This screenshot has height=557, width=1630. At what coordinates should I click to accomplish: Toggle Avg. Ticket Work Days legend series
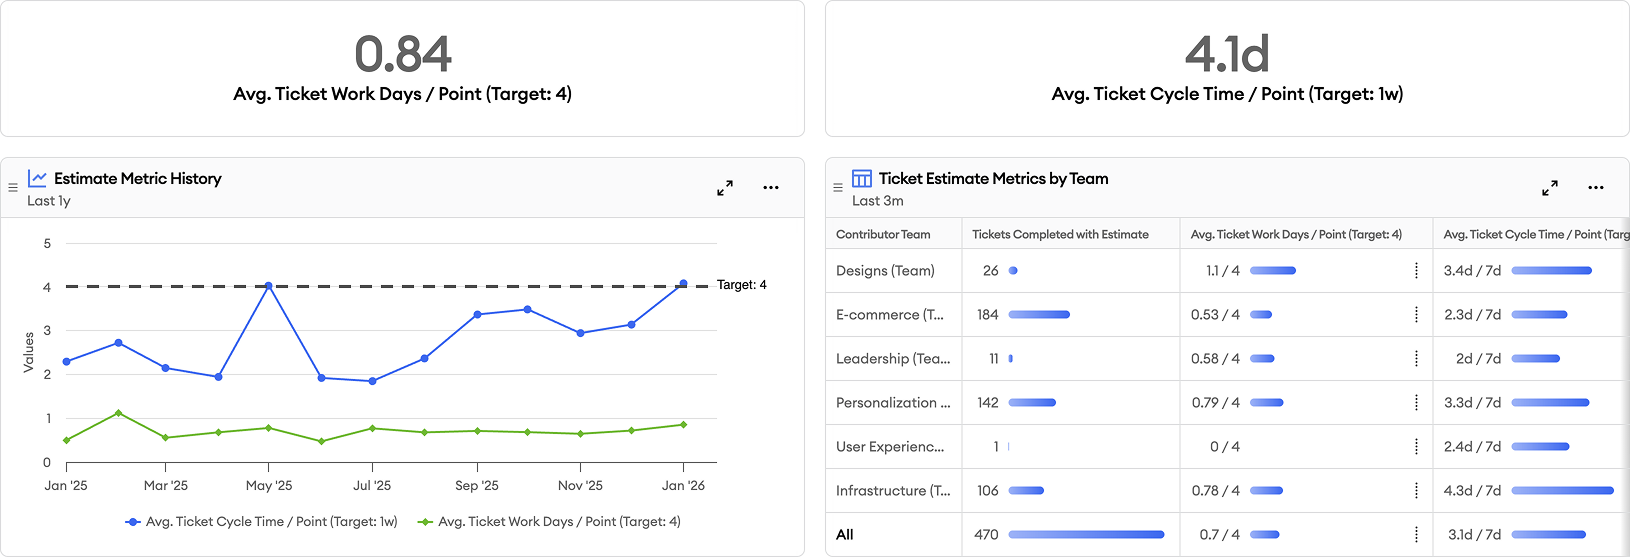[x=549, y=522]
